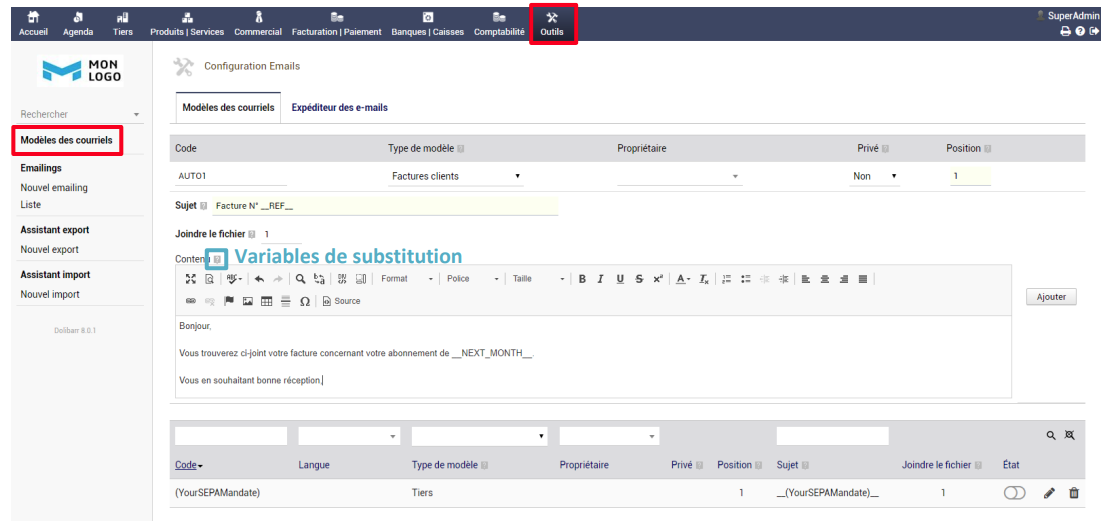Switch to Expéditeur des e-mails tab
Screen dimensions: 1106x521
[340, 108]
